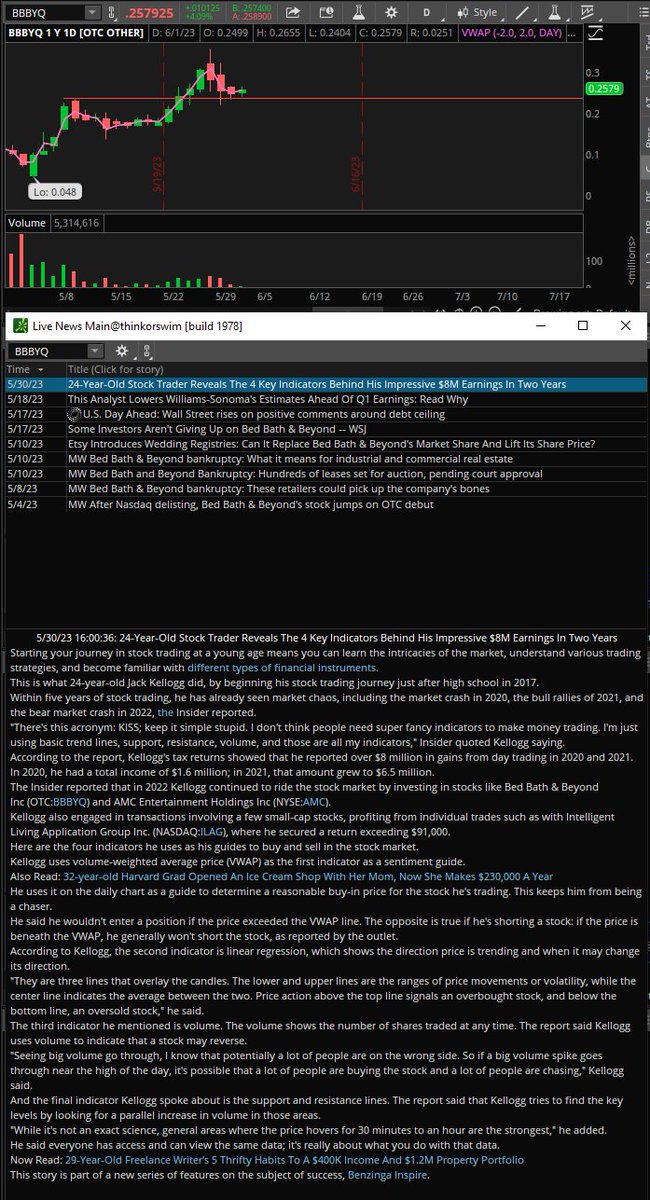Viewport: 650px width, 1200px height.
Task: Open the drawing tools line icon
Action: pyautogui.click(x=523, y=13)
